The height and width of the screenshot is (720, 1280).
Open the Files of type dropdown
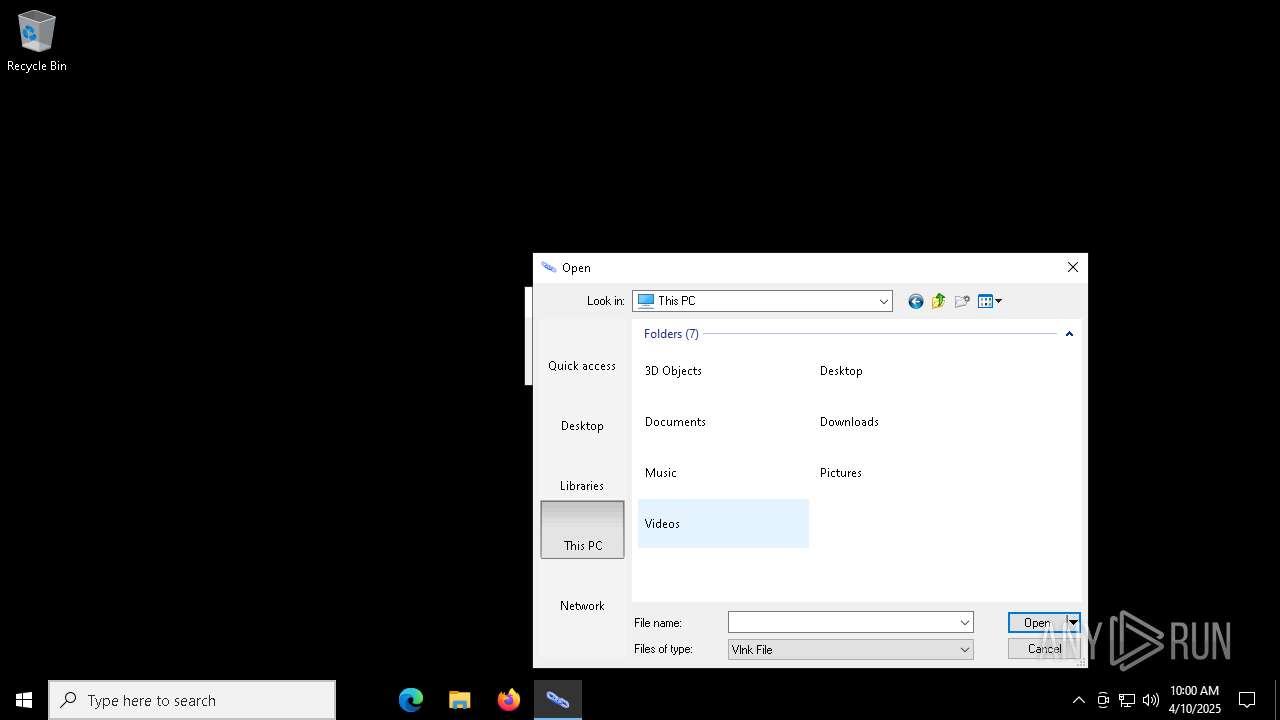(851, 649)
